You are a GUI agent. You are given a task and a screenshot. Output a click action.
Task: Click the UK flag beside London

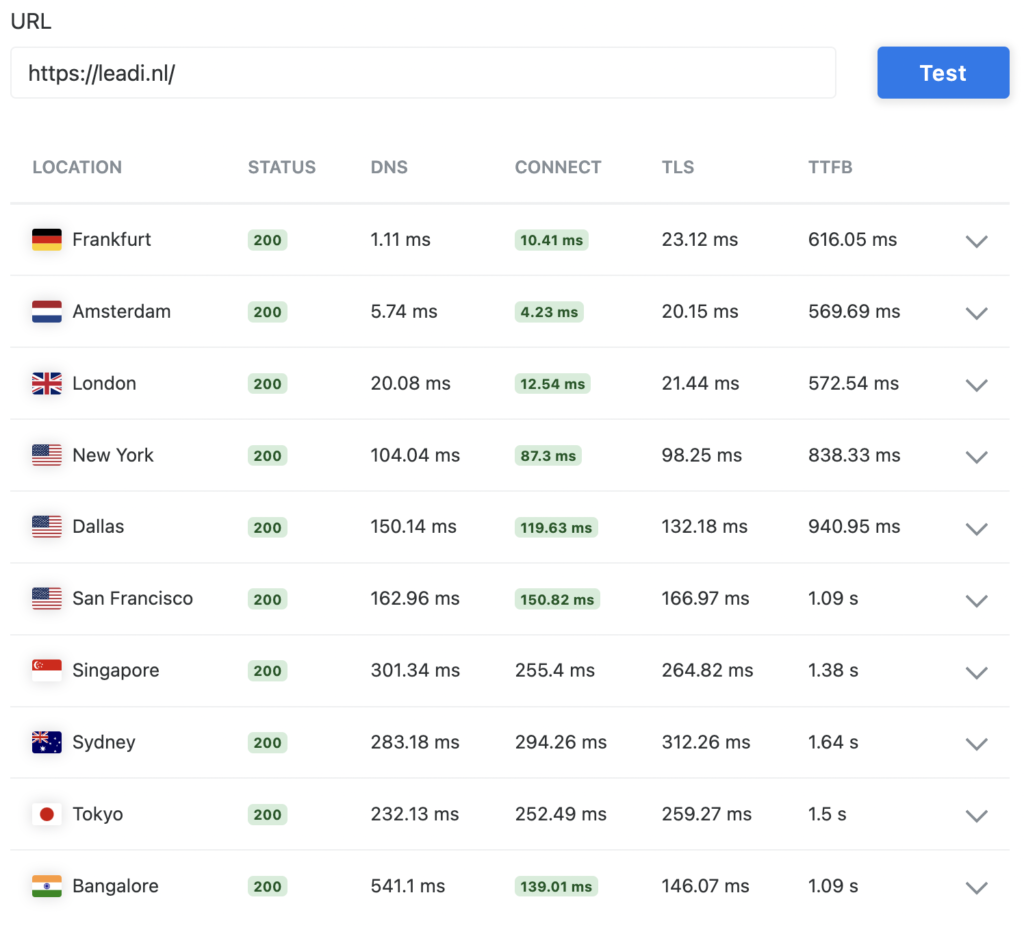[x=47, y=383]
